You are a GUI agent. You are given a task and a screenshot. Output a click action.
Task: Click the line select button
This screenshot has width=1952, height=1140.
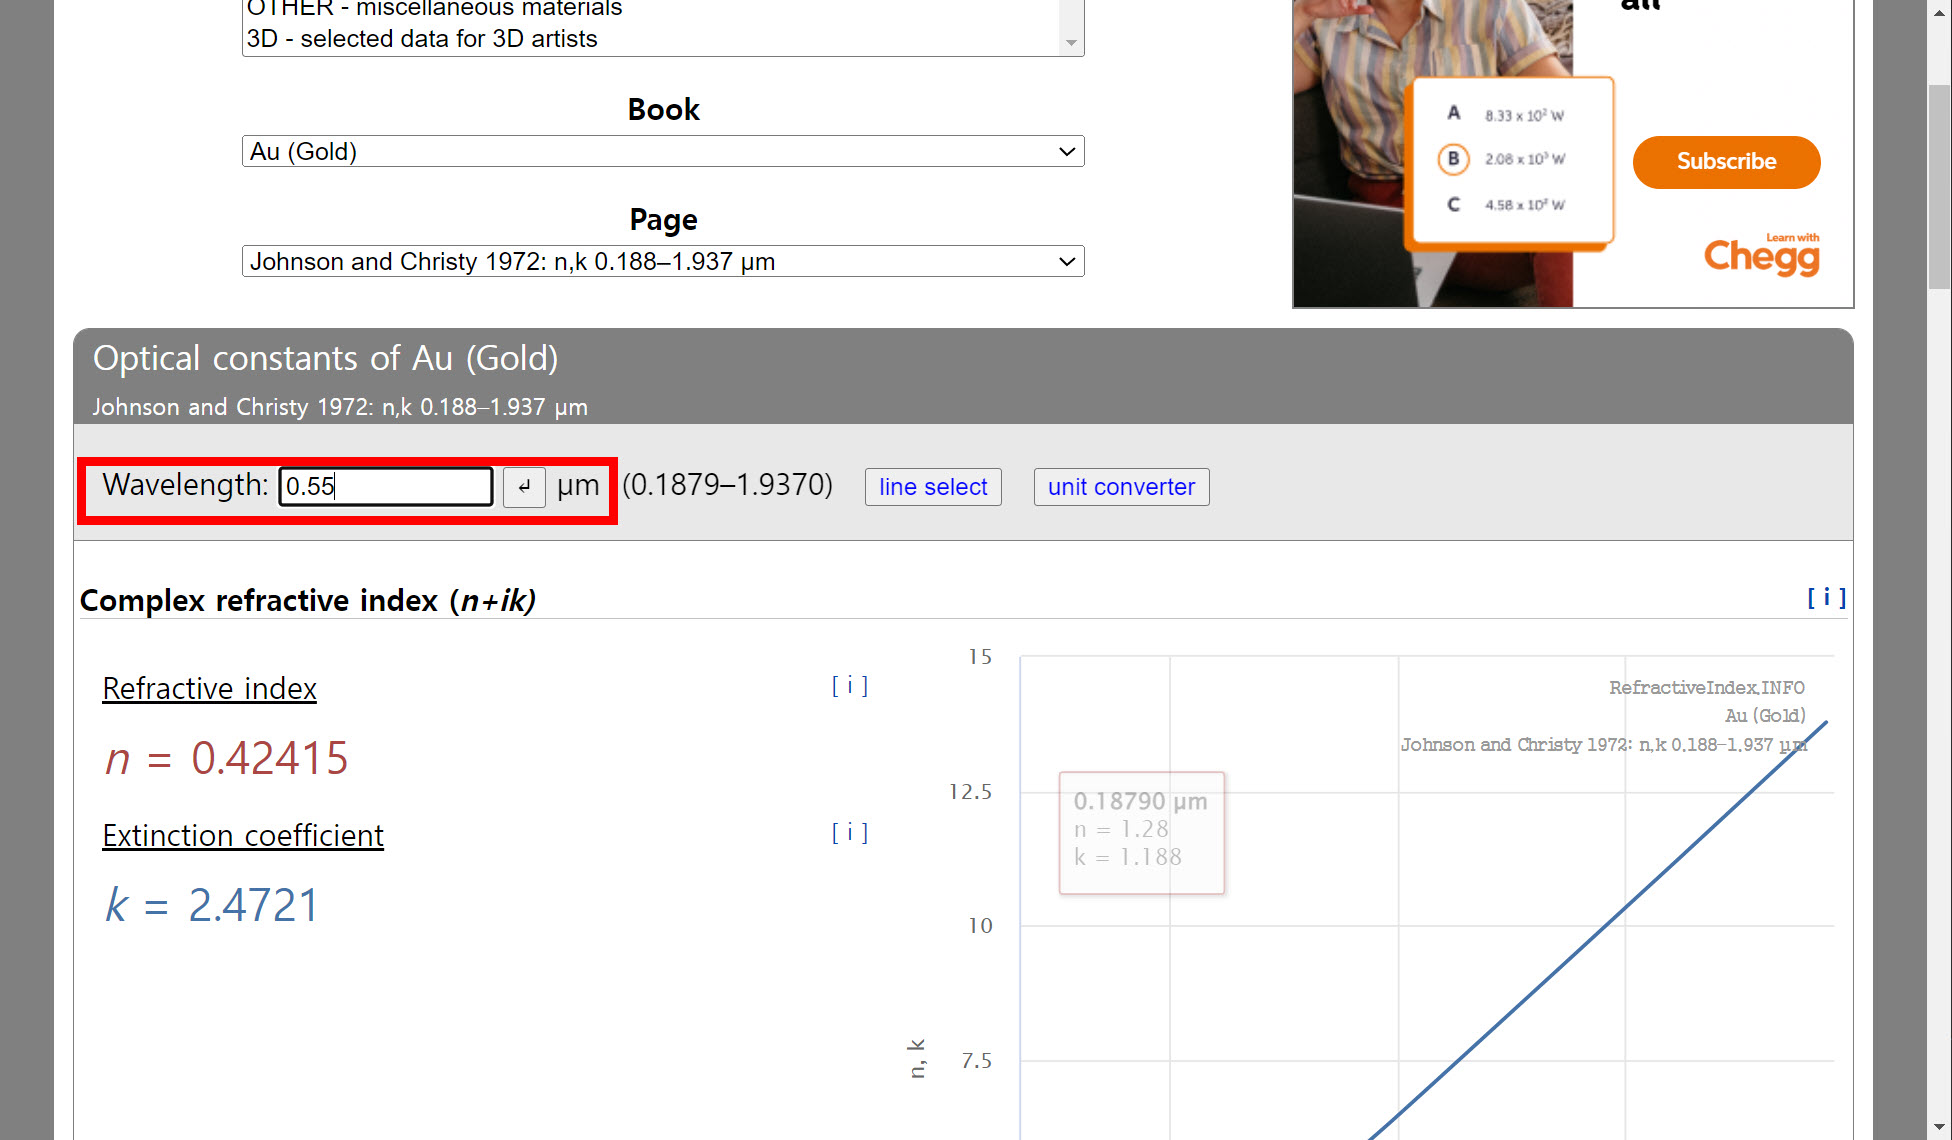coord(932,487)
